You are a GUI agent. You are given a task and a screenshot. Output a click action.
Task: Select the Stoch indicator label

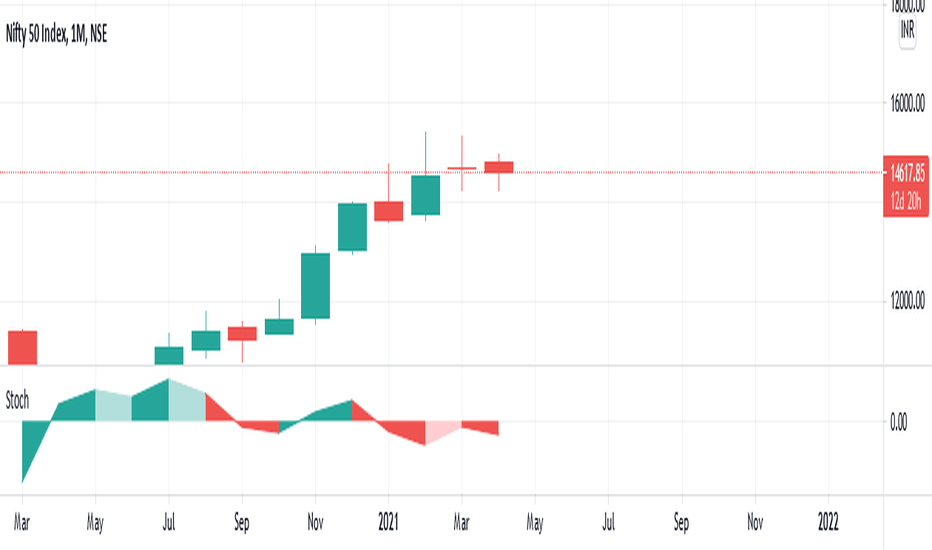tap(17, 400)
